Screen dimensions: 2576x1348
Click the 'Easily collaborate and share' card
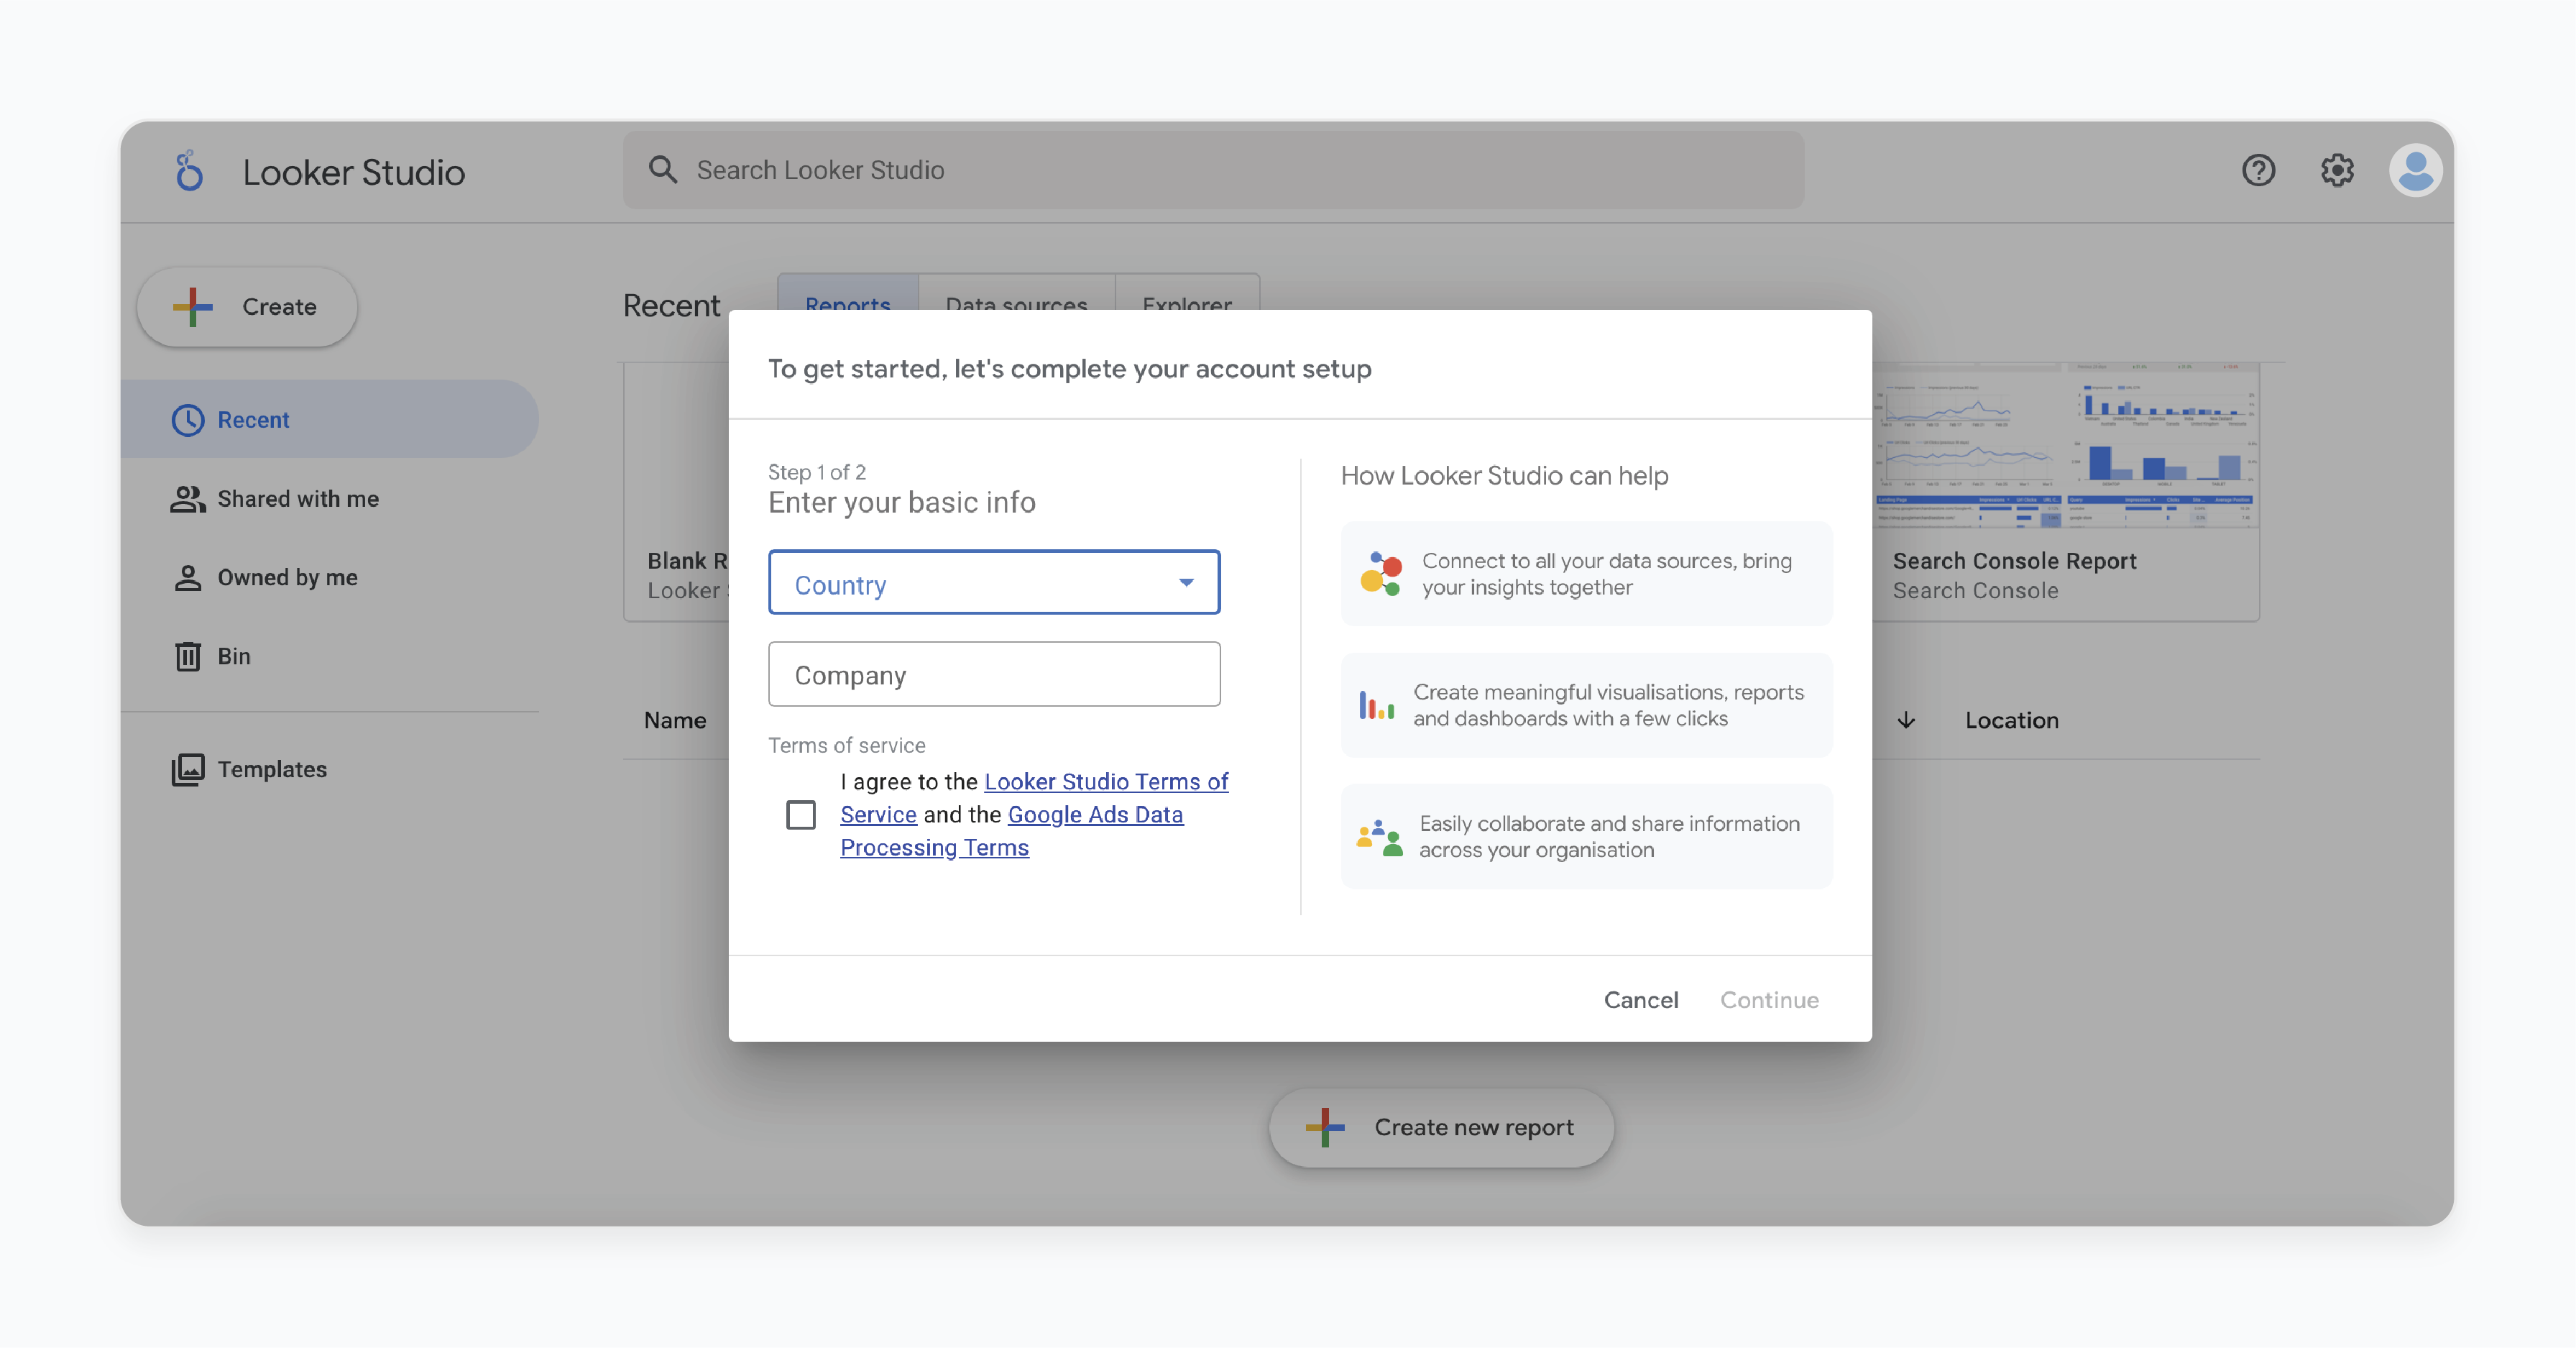[1586, 837]
